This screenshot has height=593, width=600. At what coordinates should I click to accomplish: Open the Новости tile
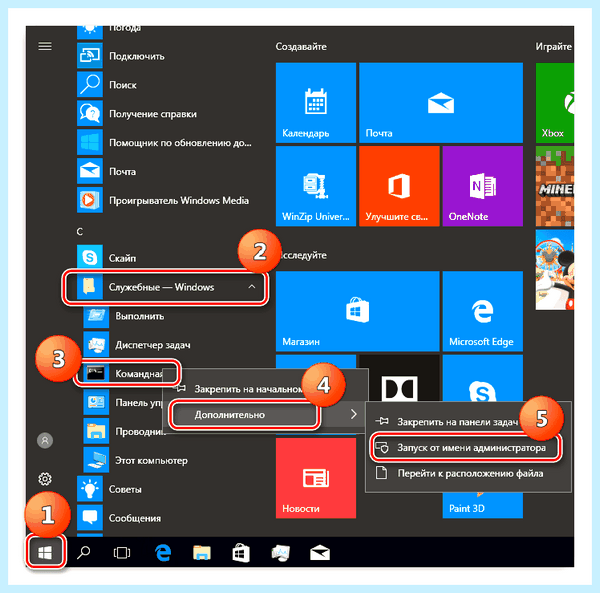316,478
